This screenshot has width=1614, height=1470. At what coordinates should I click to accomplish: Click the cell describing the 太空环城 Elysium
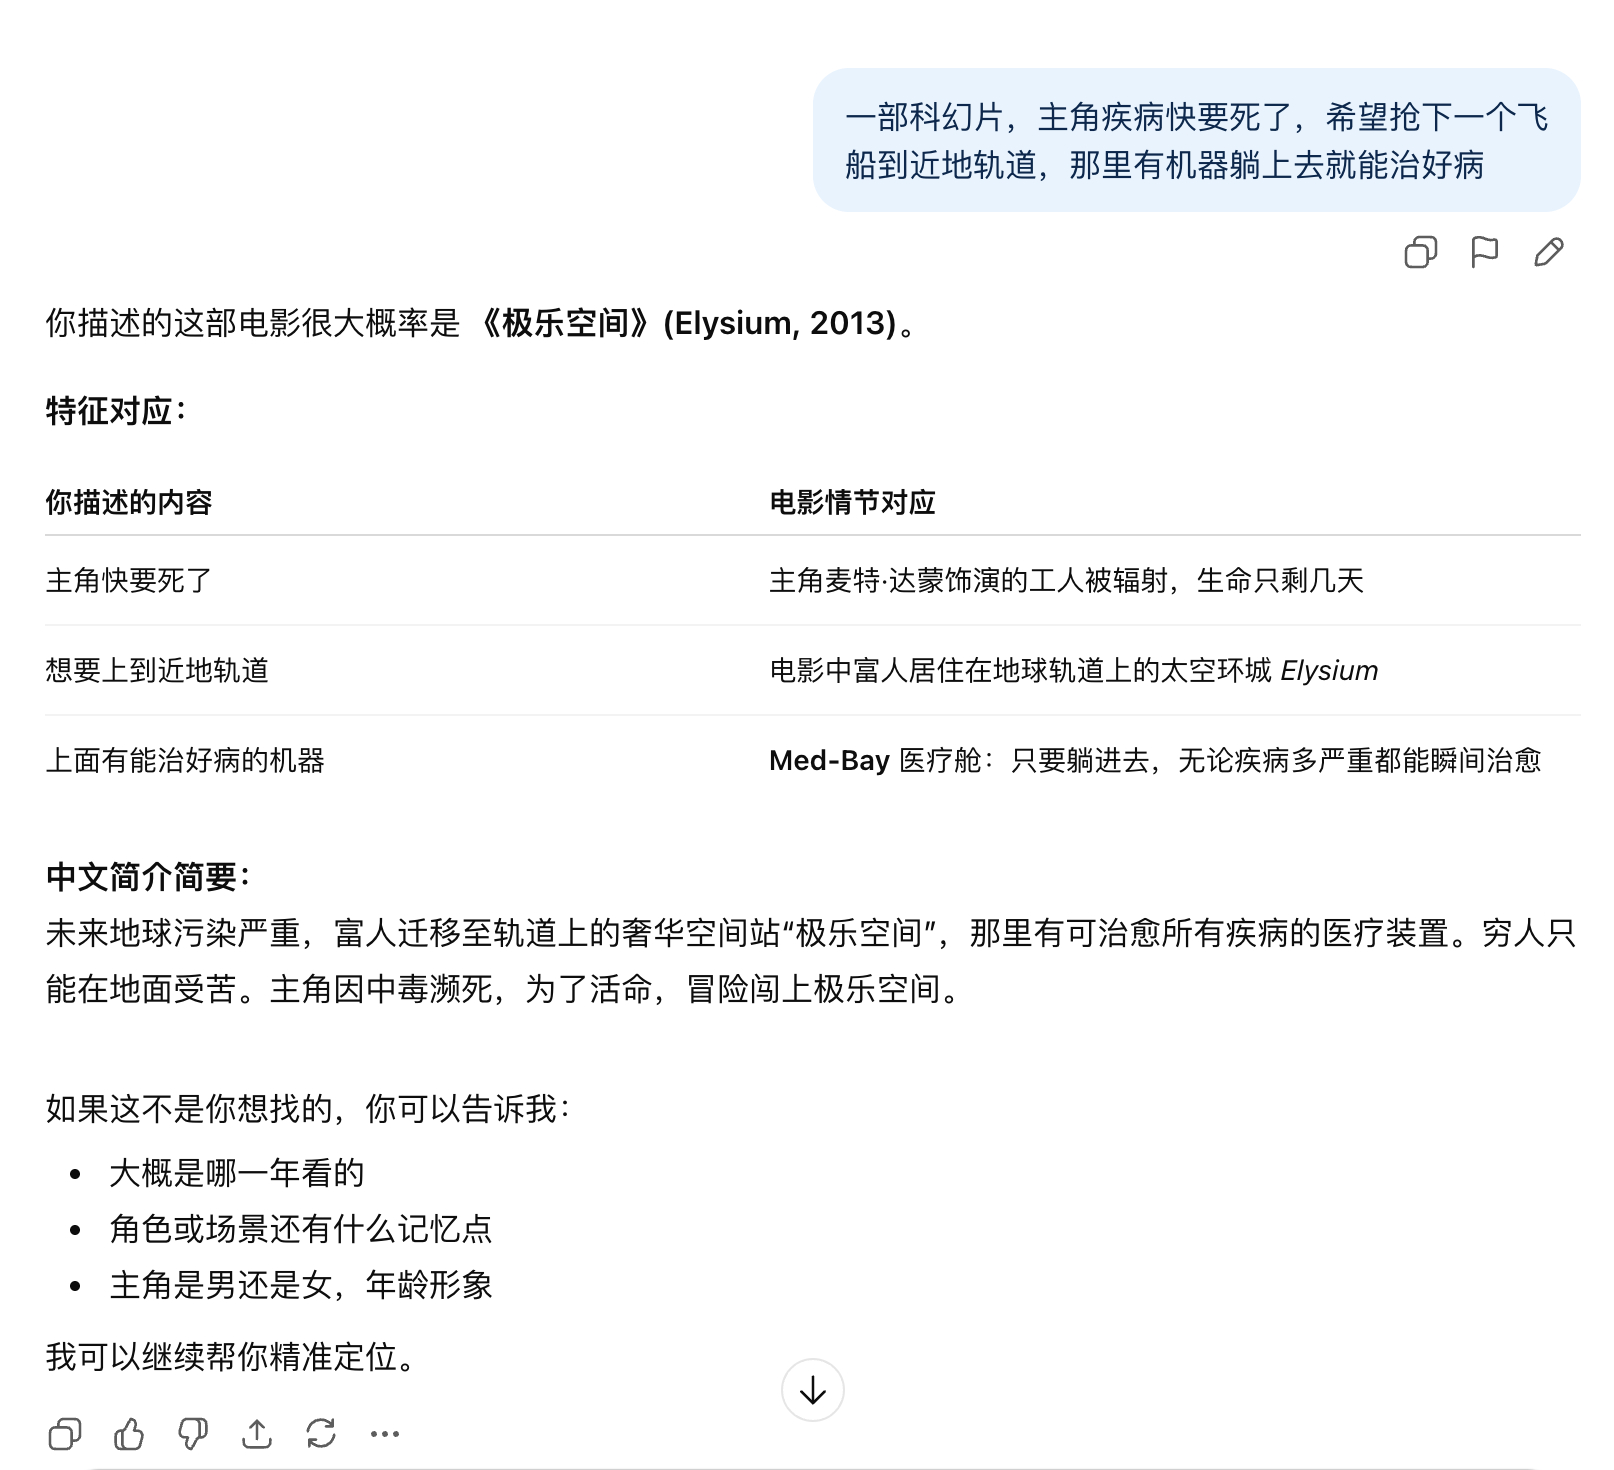(x=1073, y=670)
